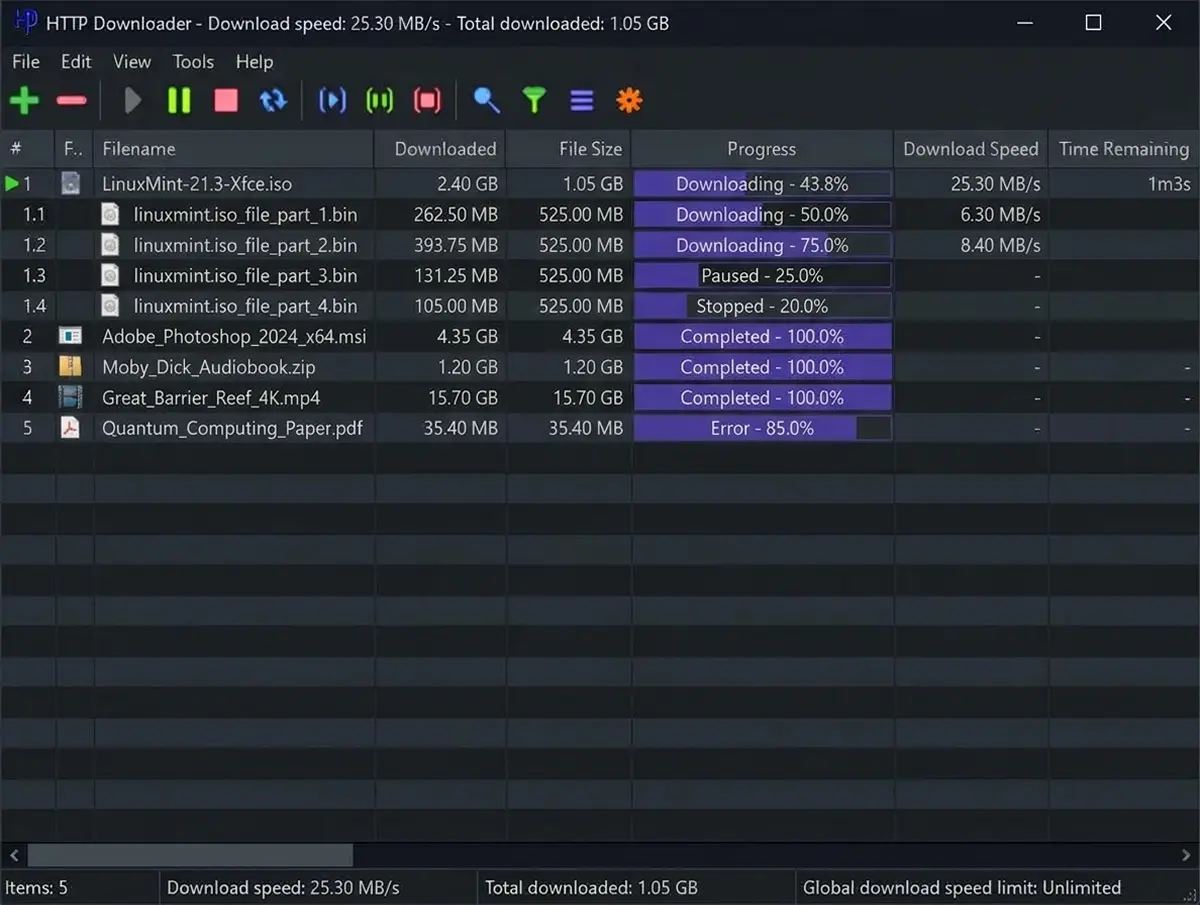Click the Downloading - 75.0% progress bar
This screenshot has height=905, width=1200.
click(x=763, y=245)
